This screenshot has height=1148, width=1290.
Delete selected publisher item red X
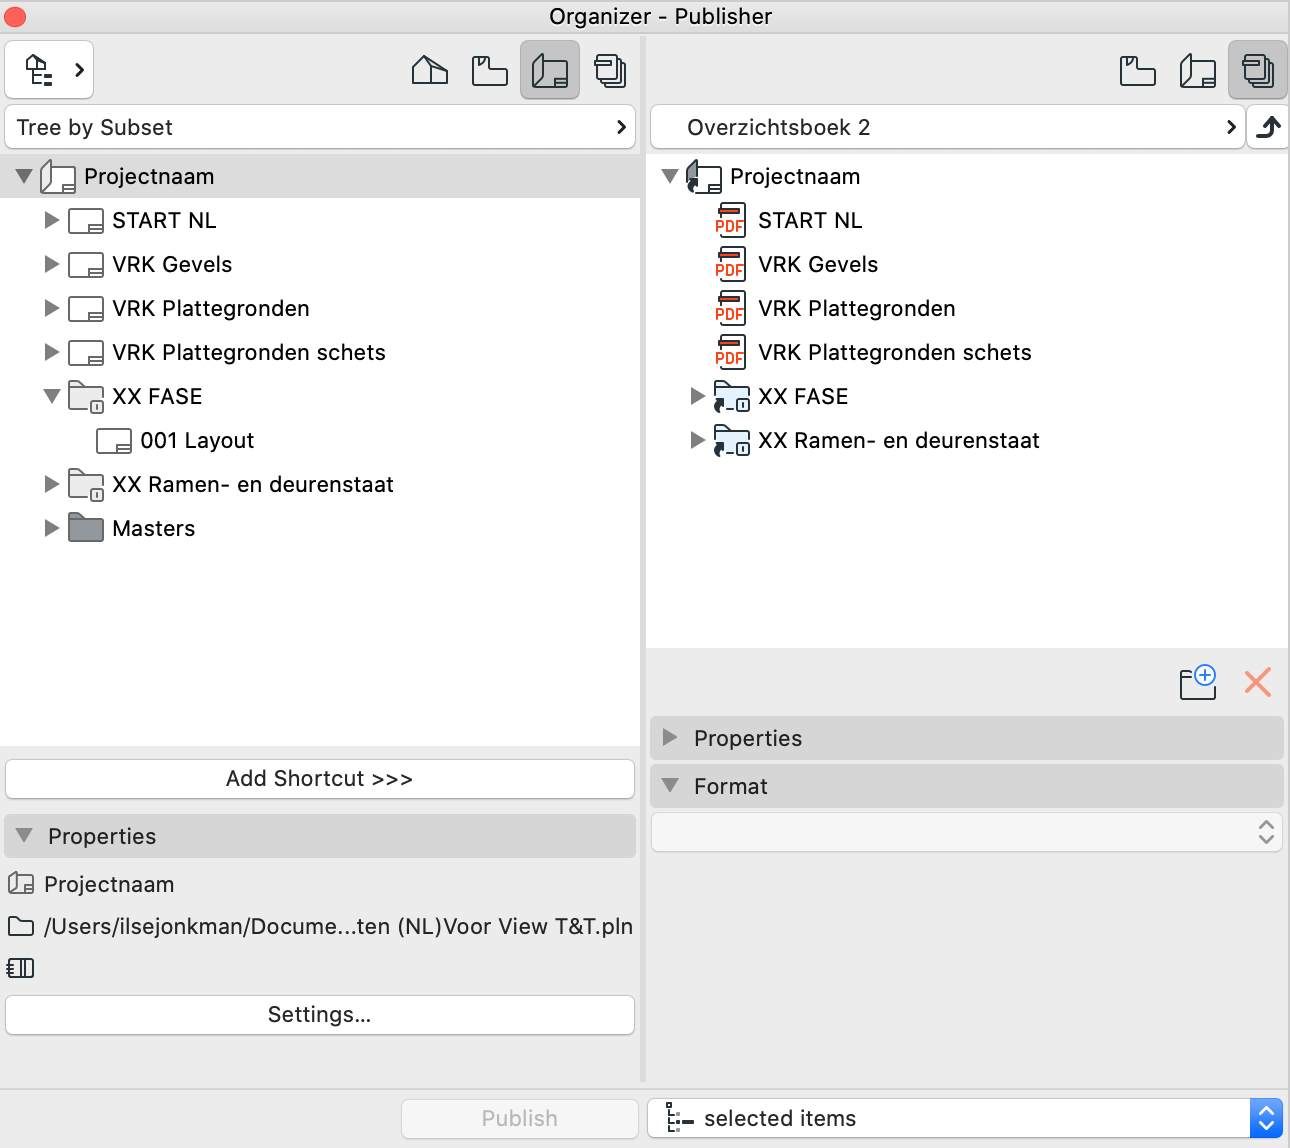1258,682
